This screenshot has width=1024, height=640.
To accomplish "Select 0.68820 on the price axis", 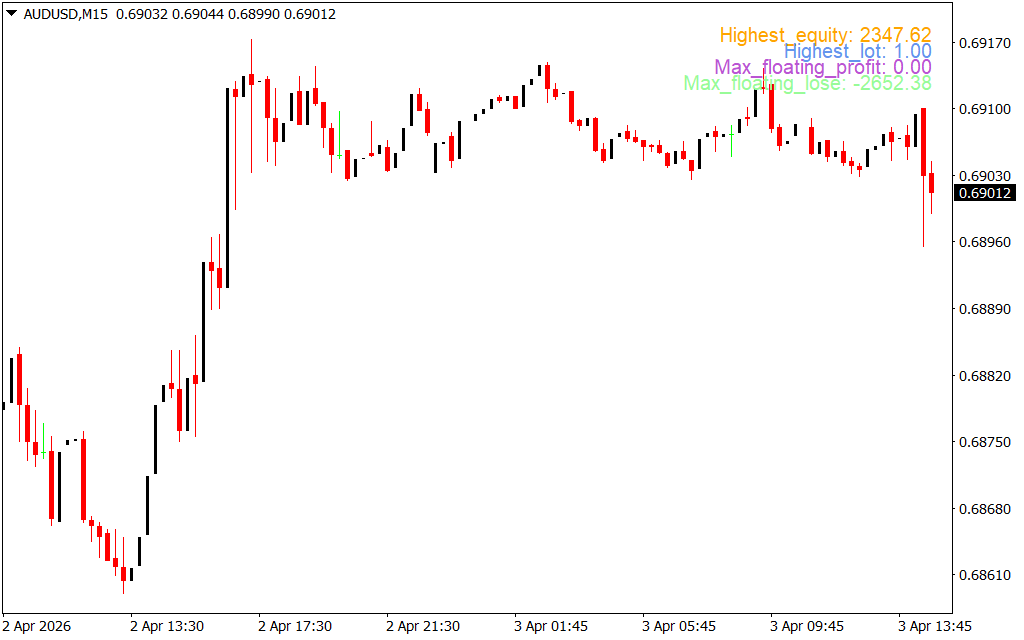I will (985, 376).
